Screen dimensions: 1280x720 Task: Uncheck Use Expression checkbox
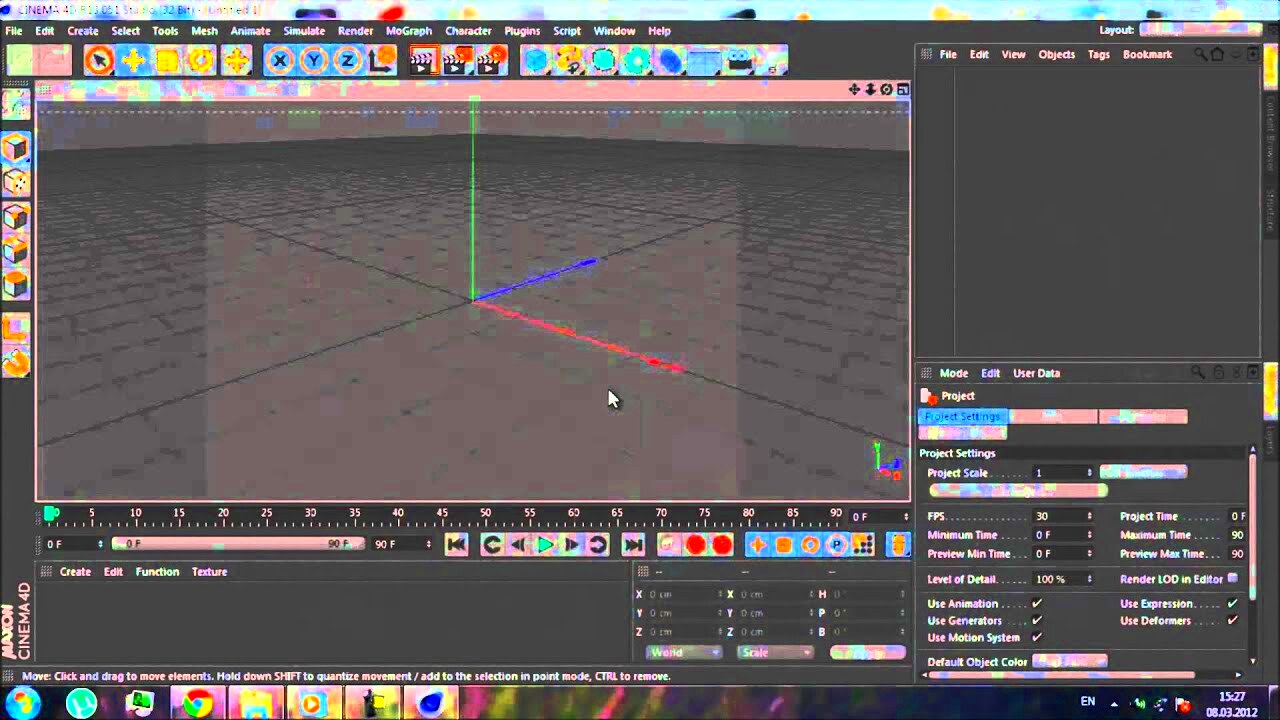point(1232,603)
